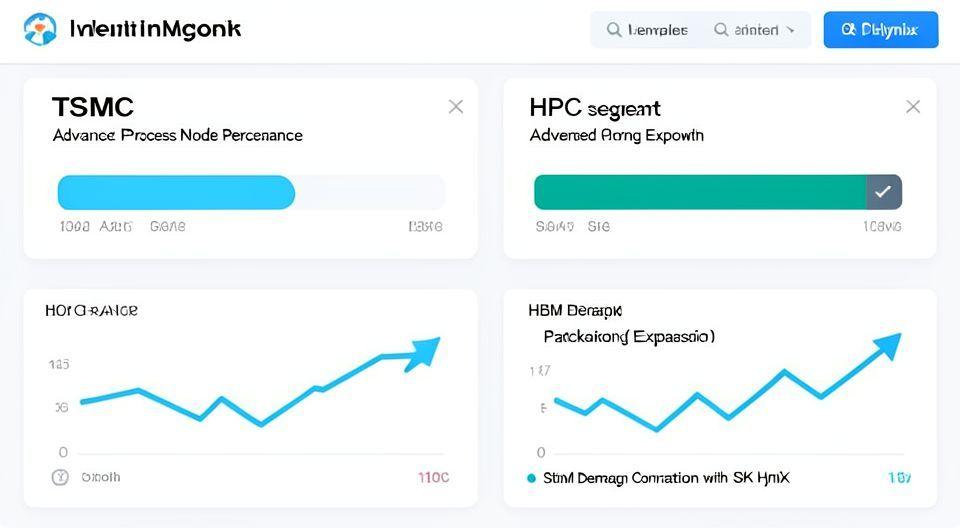Open the SK Hynix demand correlation link
The width and height of the screenshot is (960, 528).
pos(666,478)
